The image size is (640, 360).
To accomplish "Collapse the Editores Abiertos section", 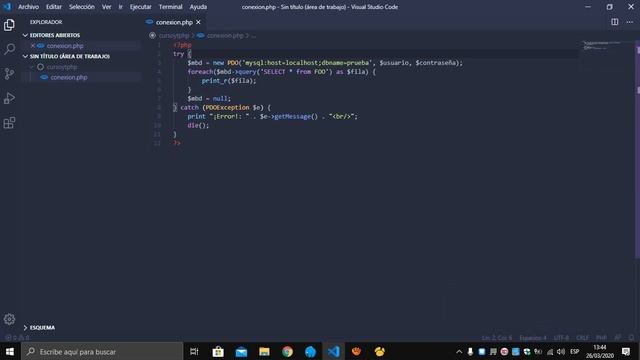I will 25,35.
